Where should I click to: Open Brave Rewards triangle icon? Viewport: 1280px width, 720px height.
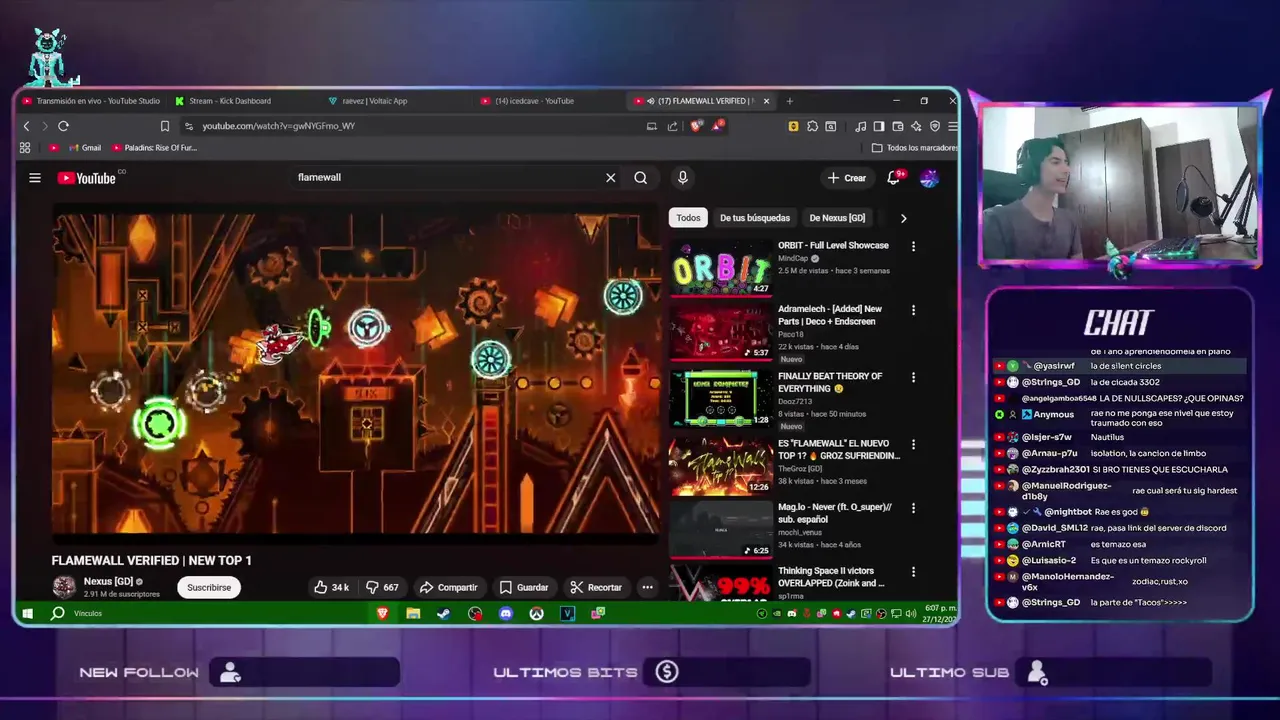(717, 126)
